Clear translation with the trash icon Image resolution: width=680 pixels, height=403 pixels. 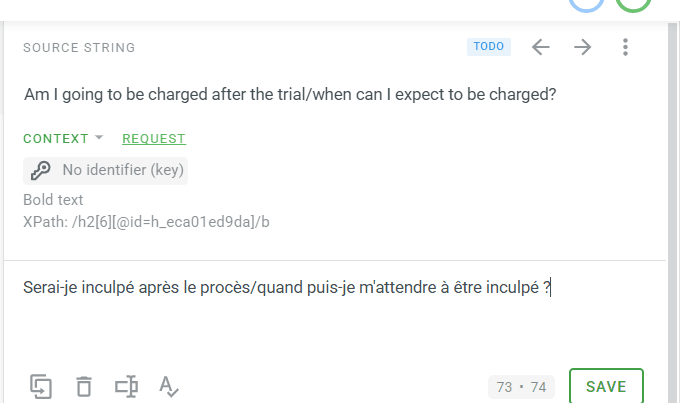tap(84, 386)
